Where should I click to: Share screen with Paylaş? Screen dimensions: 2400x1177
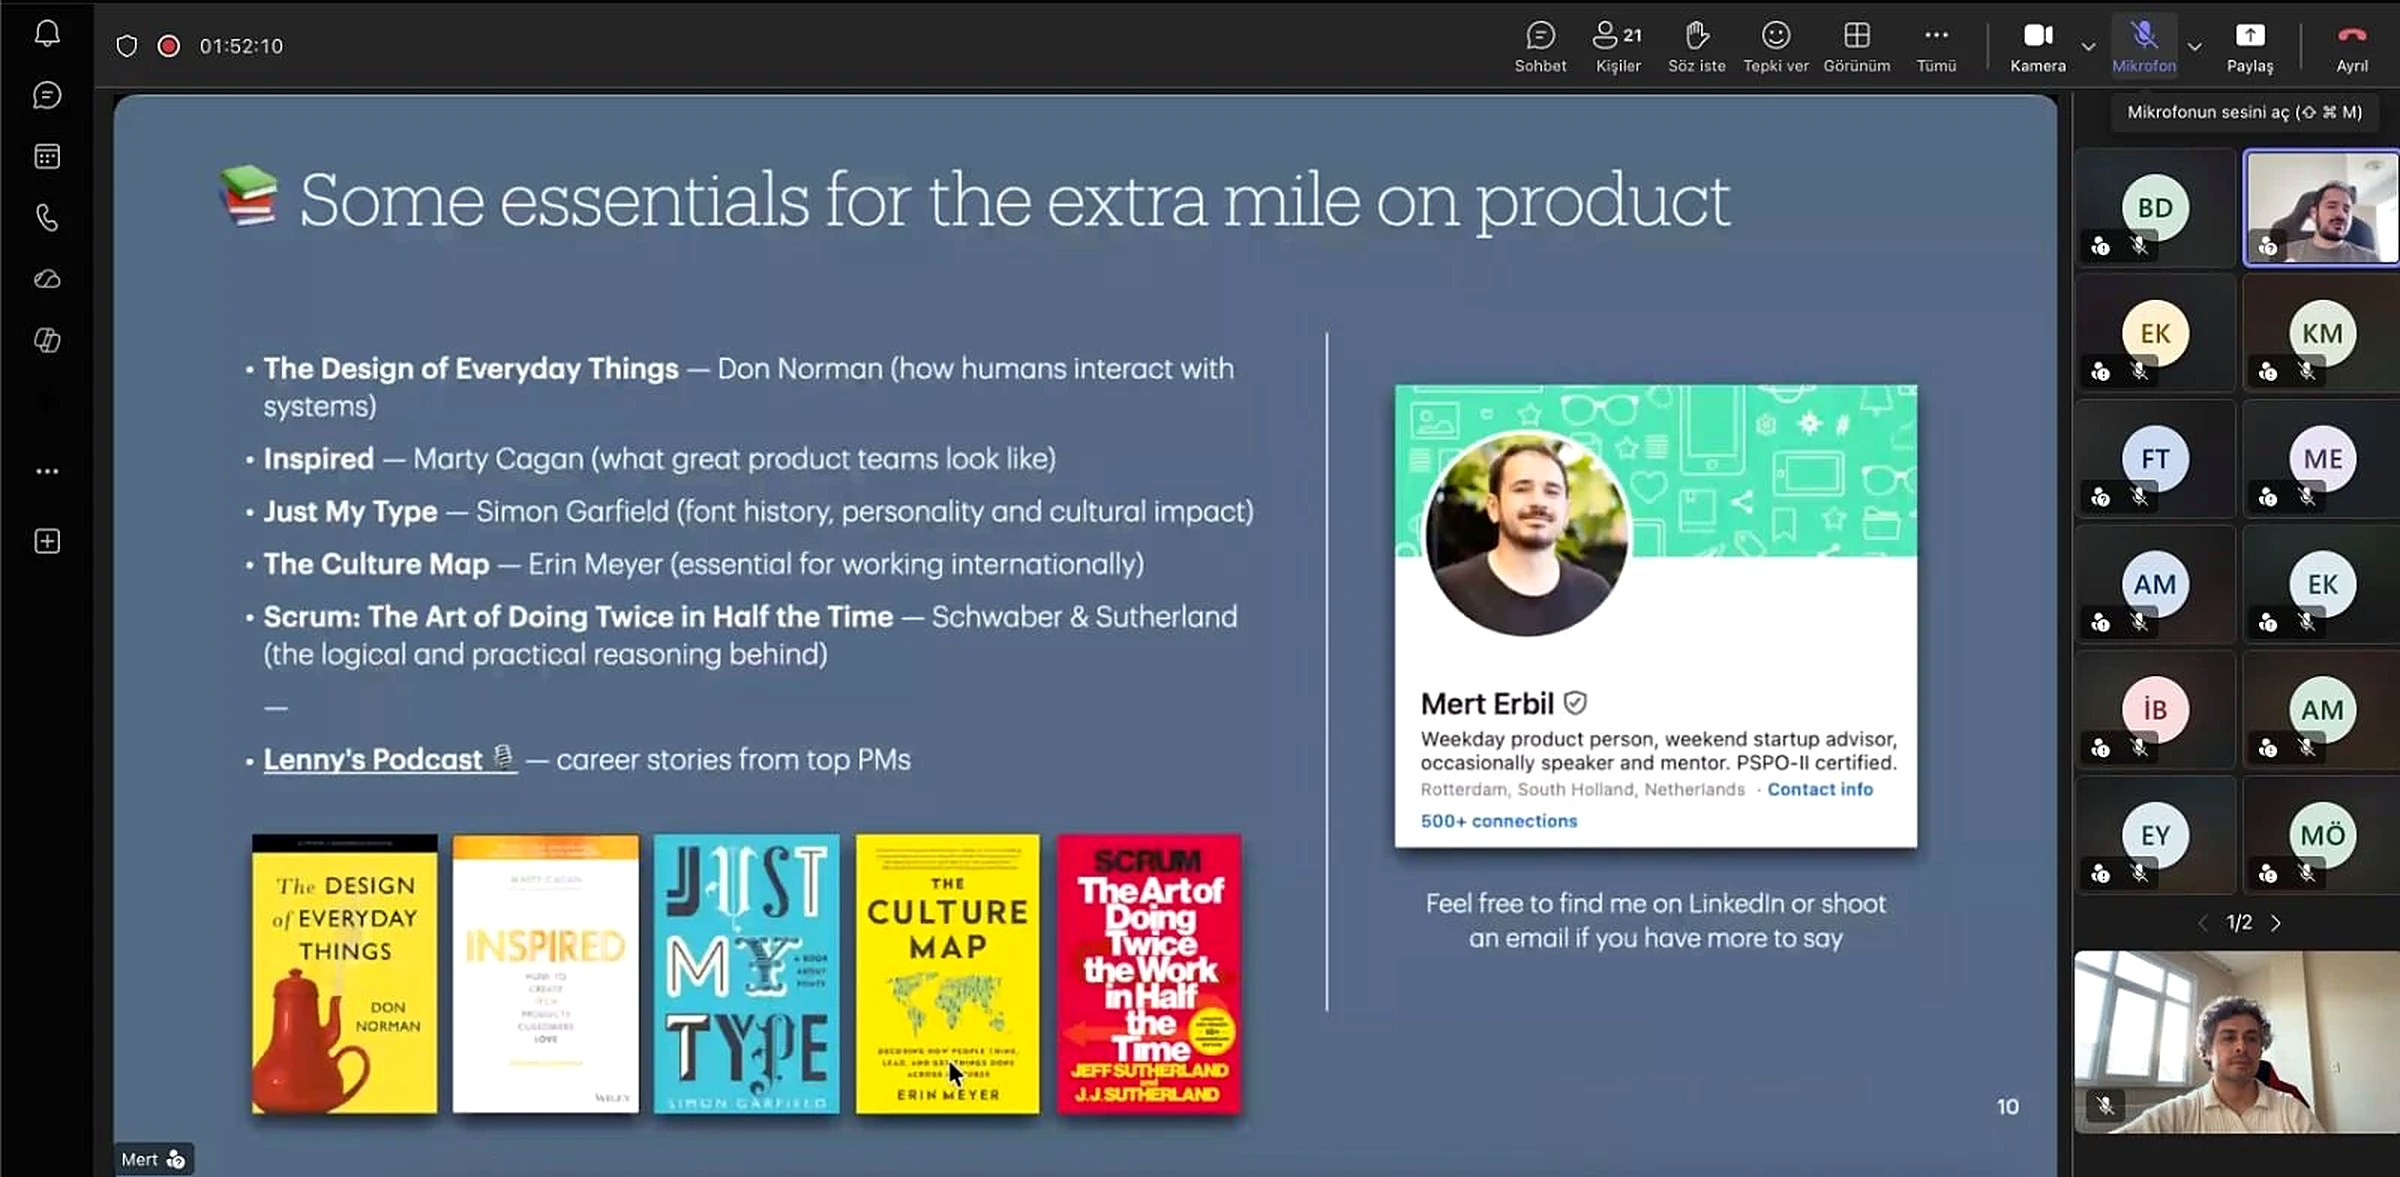point(2249,47)
